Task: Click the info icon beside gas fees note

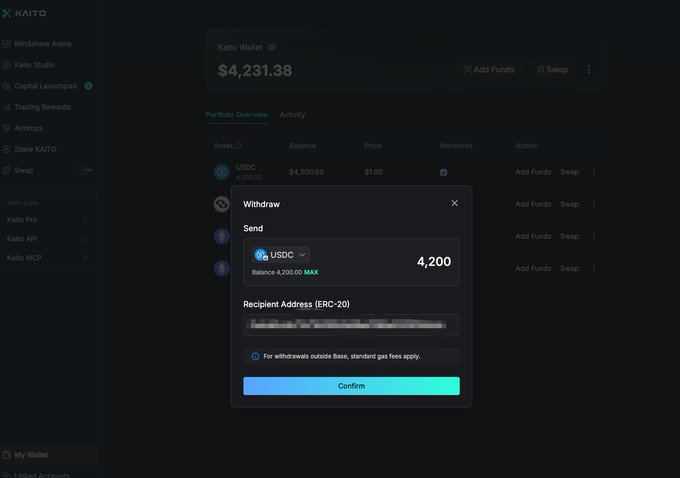Action: 255,356
